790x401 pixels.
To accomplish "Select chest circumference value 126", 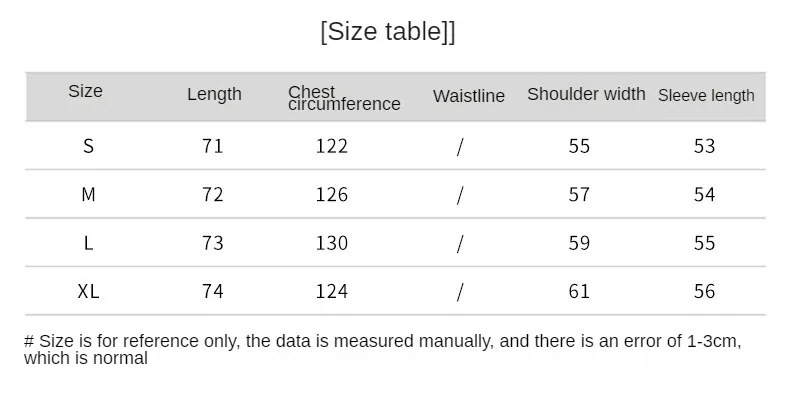I will coord(331,194).
